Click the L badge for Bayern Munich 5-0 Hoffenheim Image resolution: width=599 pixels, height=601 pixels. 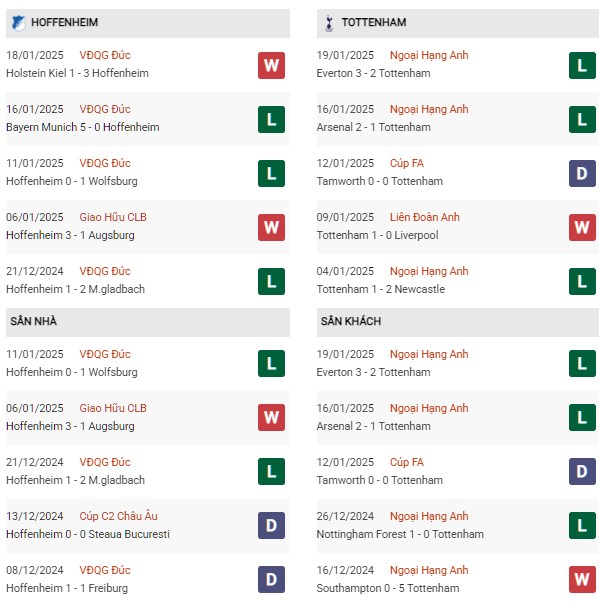[271, 120]
